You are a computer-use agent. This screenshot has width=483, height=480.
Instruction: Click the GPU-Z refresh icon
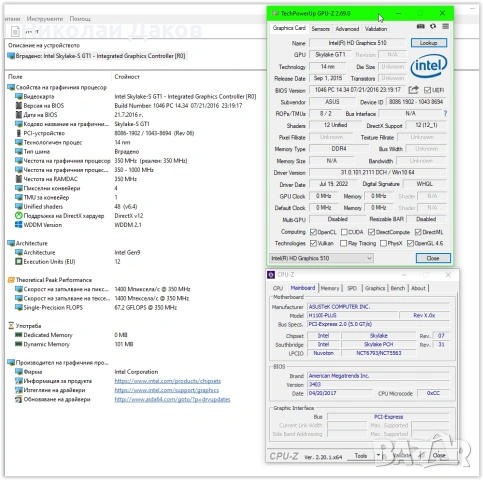click(x=433, y=26)
